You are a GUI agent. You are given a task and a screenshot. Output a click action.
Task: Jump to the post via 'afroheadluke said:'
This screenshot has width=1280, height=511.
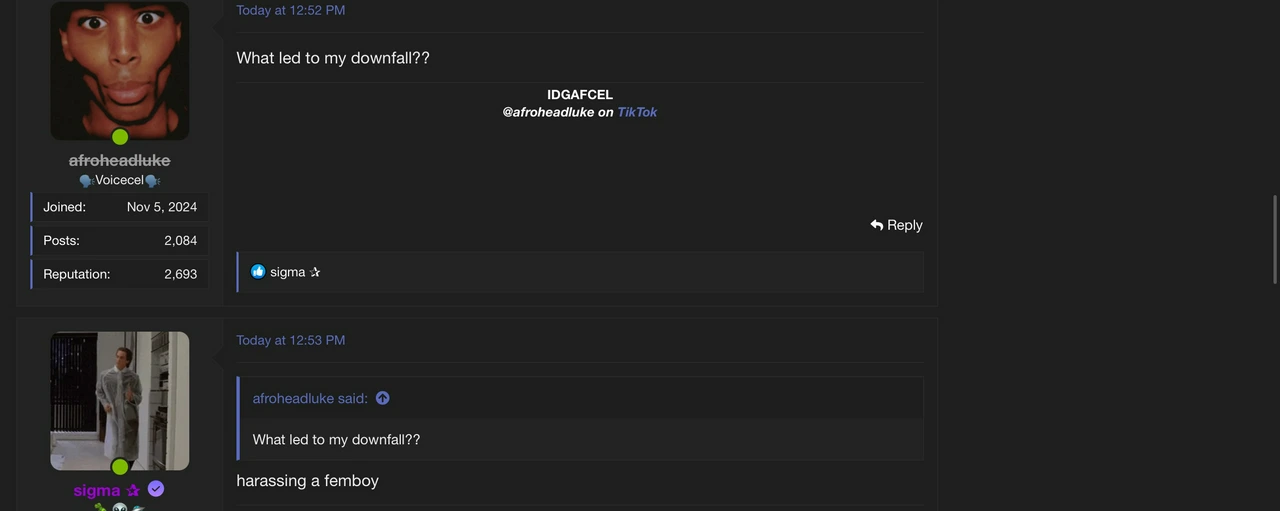(x=310, y=398)
